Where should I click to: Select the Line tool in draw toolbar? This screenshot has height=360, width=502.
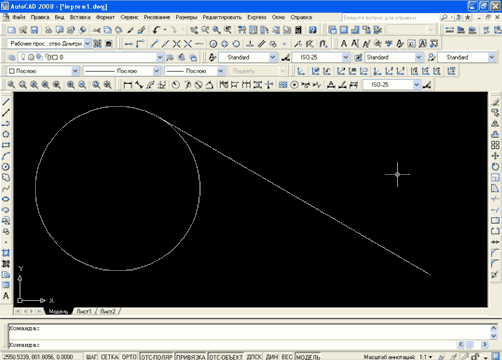(6, 102)
